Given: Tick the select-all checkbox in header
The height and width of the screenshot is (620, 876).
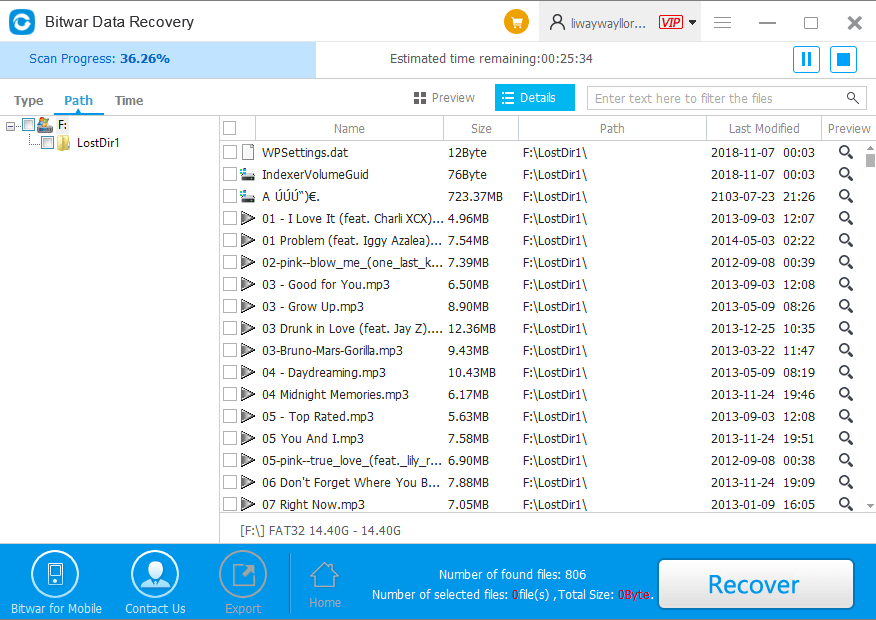Looking at the screenshot, I should pyautogui.click(x=229, y=128).
